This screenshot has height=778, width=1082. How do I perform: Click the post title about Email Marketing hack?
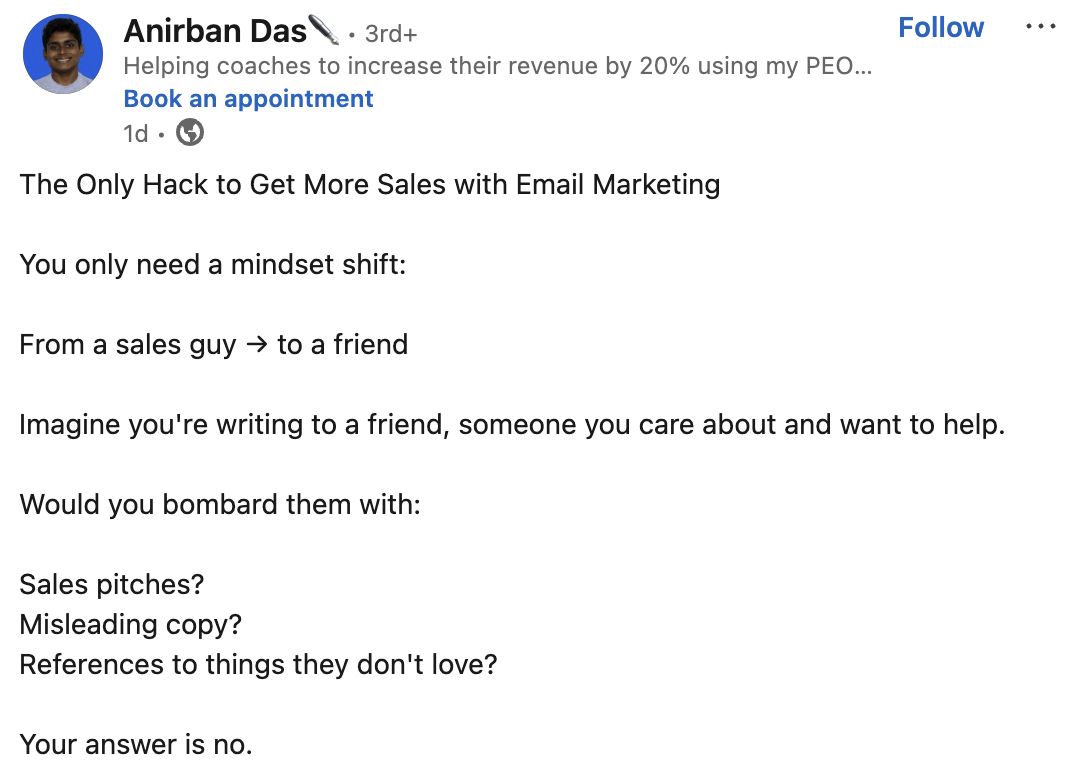click(370, 185)
